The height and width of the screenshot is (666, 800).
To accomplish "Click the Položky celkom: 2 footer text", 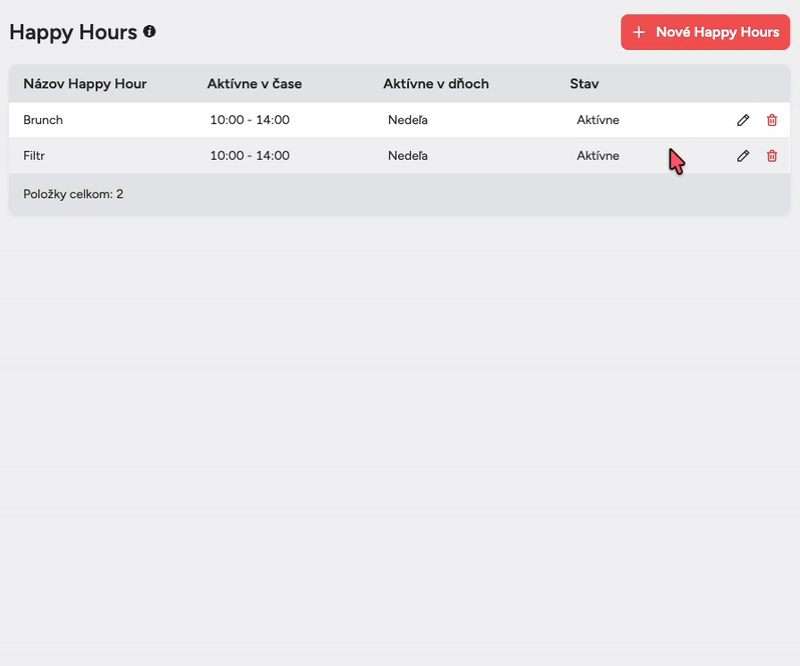I will [x=73, y=194].
